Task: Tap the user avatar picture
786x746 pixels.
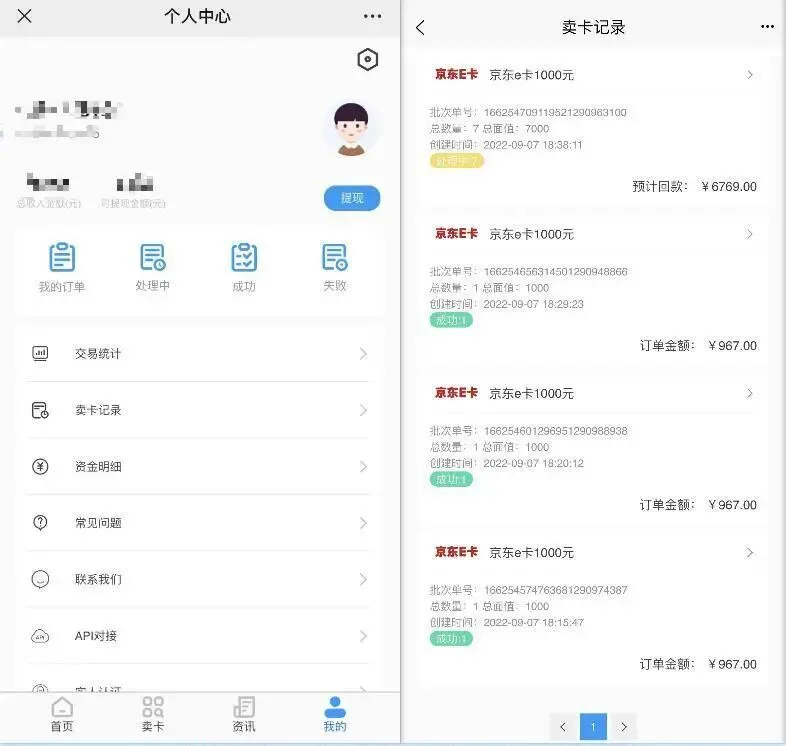Action: 351,129
